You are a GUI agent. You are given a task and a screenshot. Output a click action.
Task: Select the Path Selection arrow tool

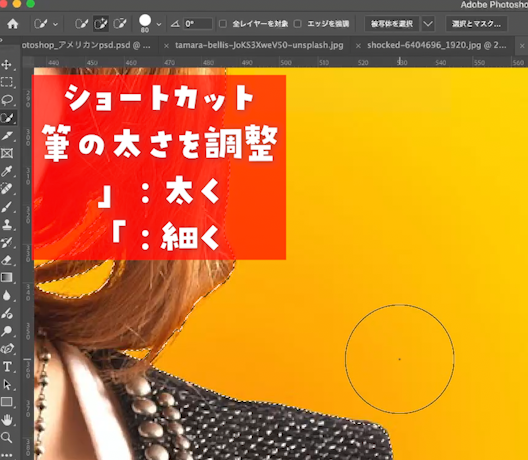[7, 384]
